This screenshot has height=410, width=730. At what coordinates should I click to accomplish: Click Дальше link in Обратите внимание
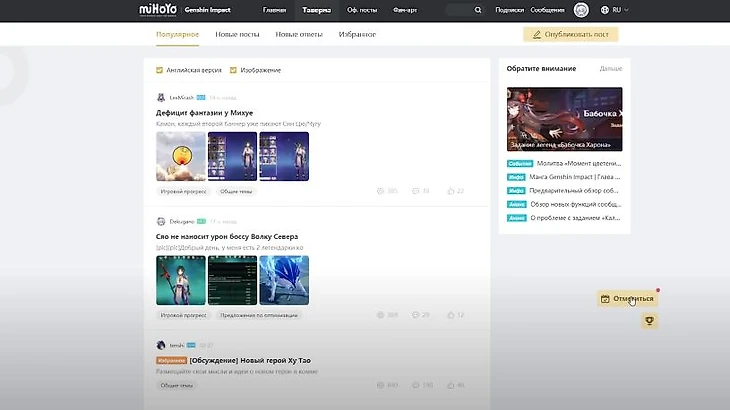[x=611, y=68]
